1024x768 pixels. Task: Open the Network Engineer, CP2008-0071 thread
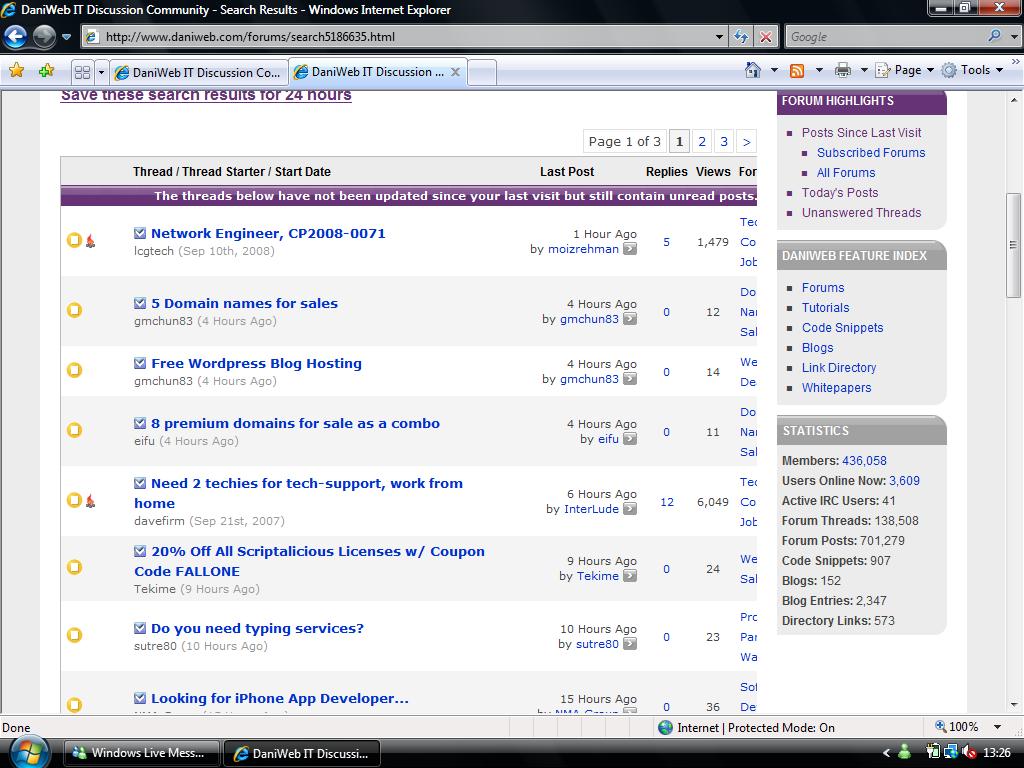coord(268,233)
